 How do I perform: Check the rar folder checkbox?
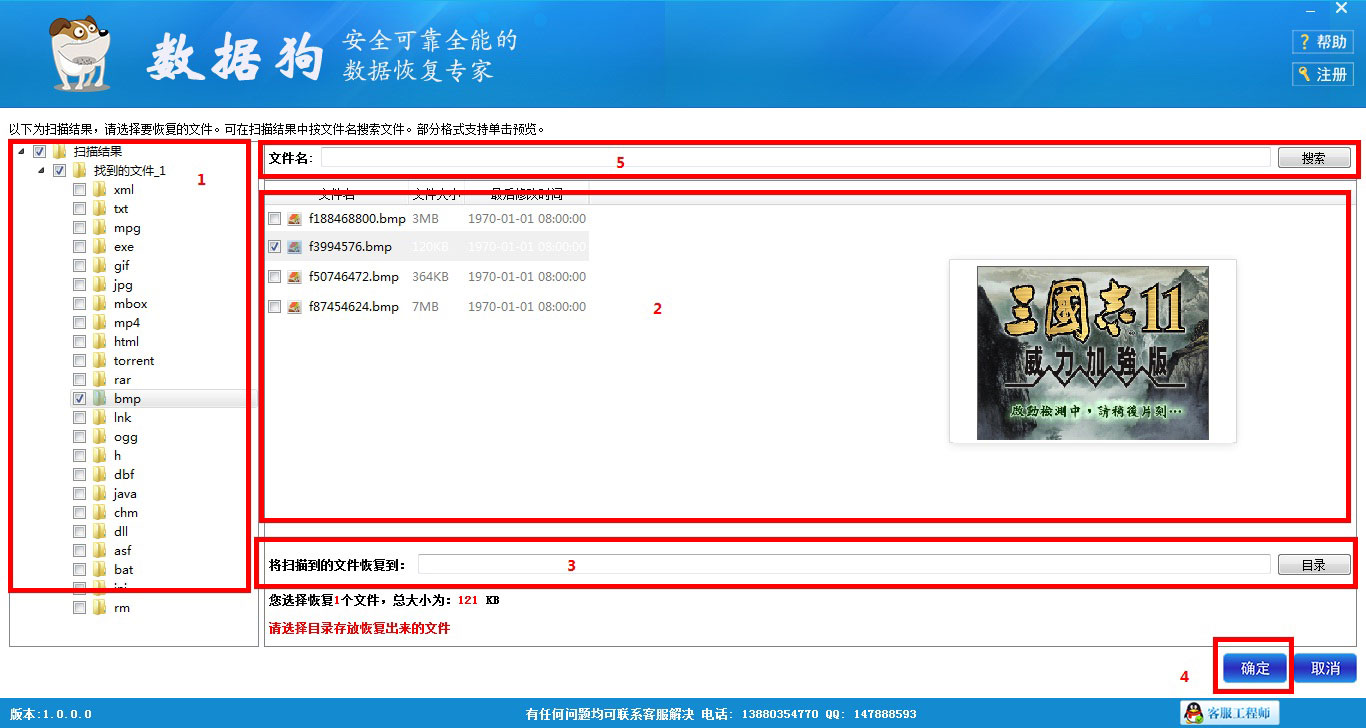78,379
